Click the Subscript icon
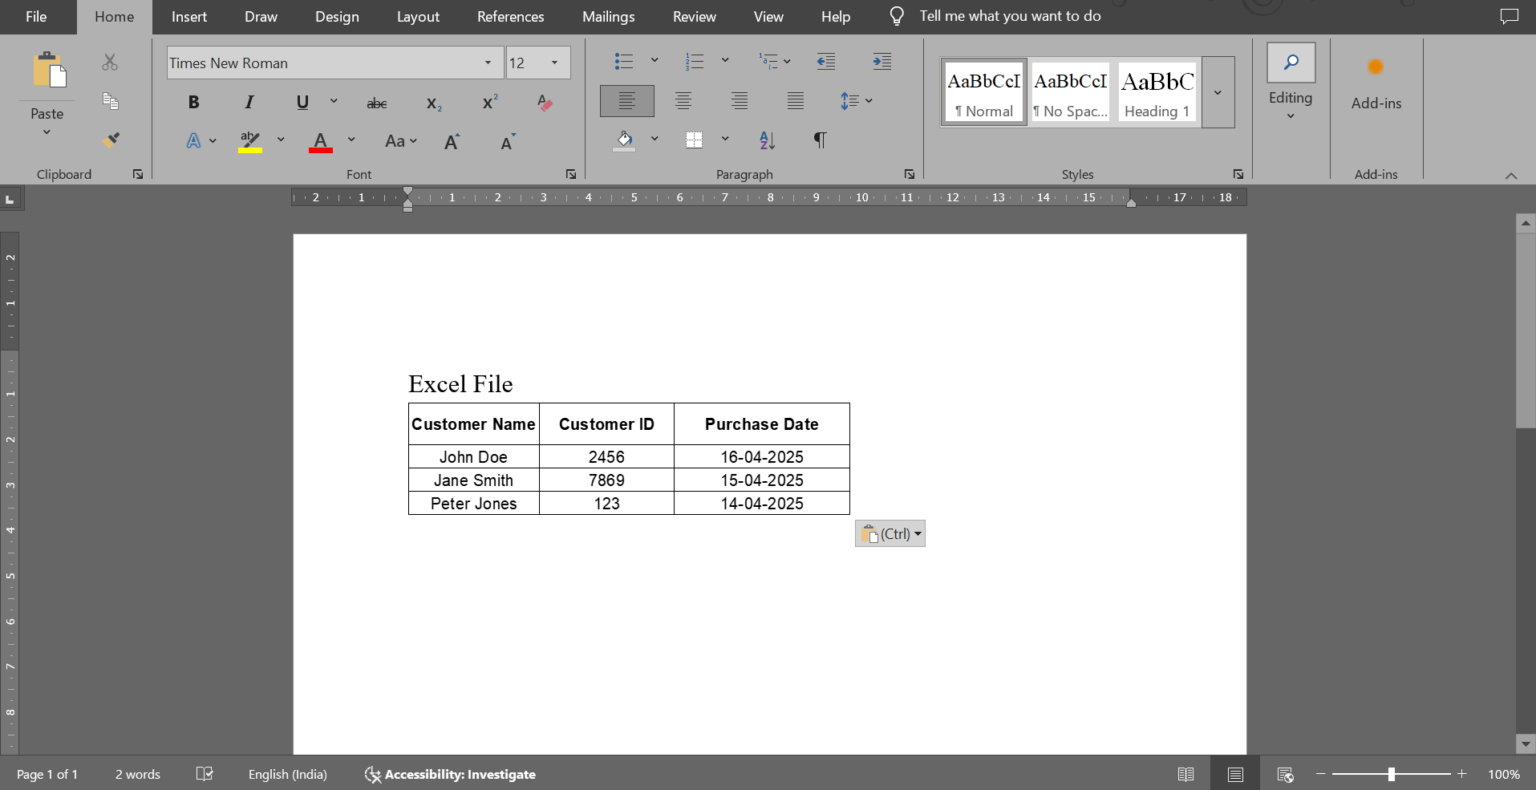Viewport: 1536px width, 790px height. (x=431, y=102)
